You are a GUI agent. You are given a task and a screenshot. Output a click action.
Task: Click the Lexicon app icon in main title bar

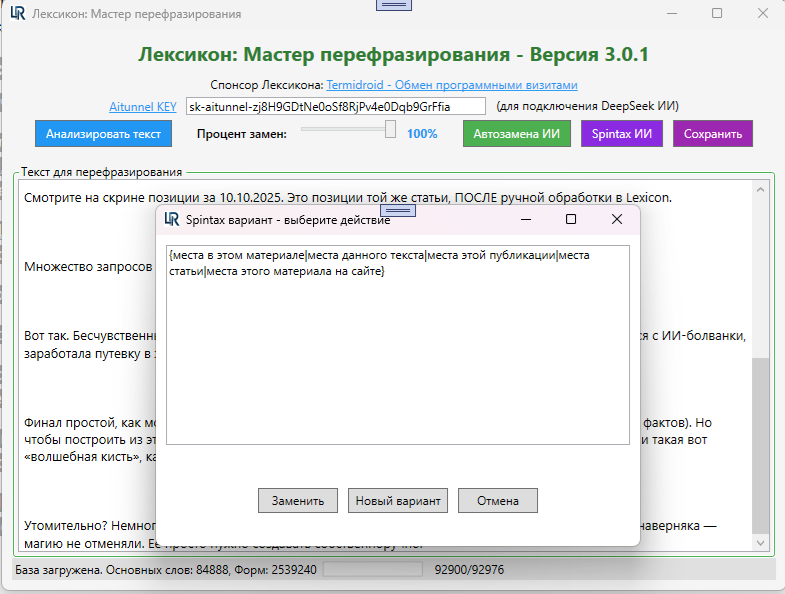[17, 14]
